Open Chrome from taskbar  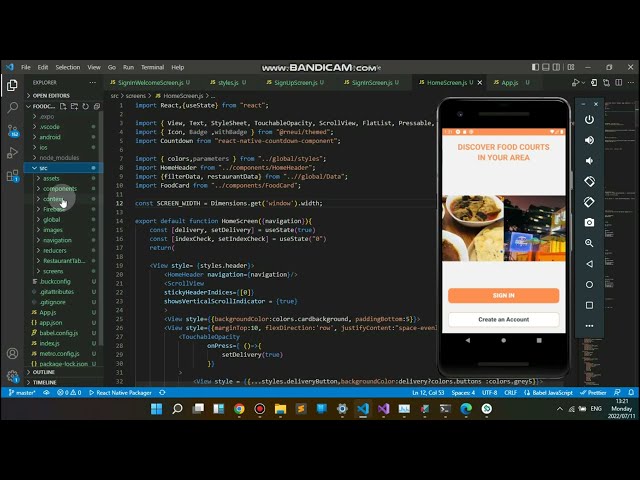click(x=239, y=409)
